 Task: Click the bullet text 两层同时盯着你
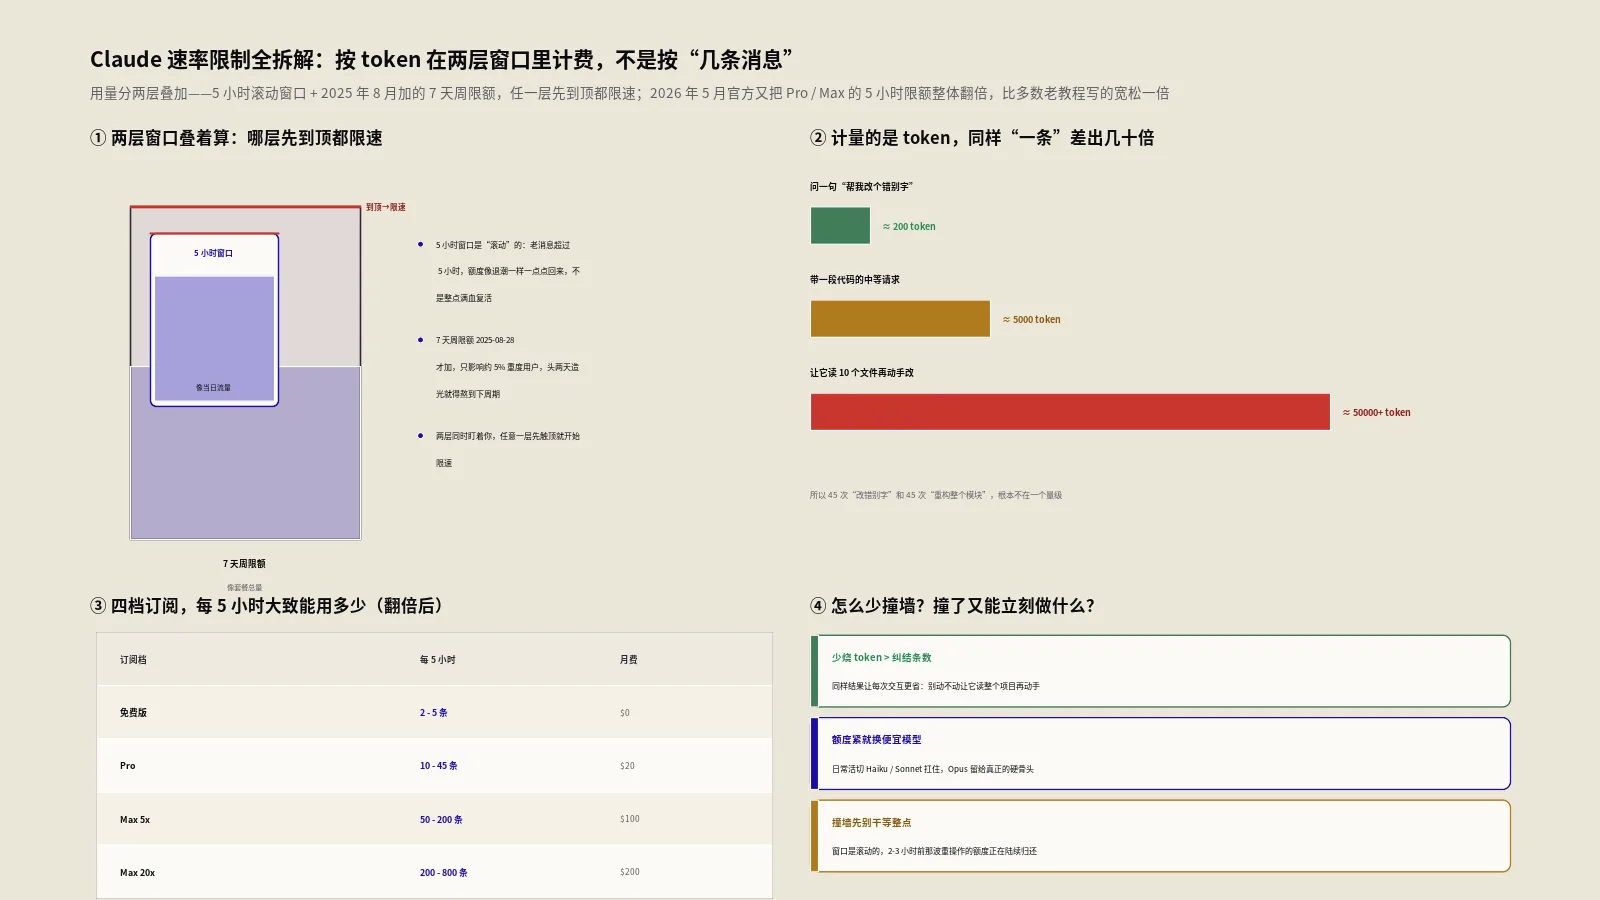click(x=508, y=449)
